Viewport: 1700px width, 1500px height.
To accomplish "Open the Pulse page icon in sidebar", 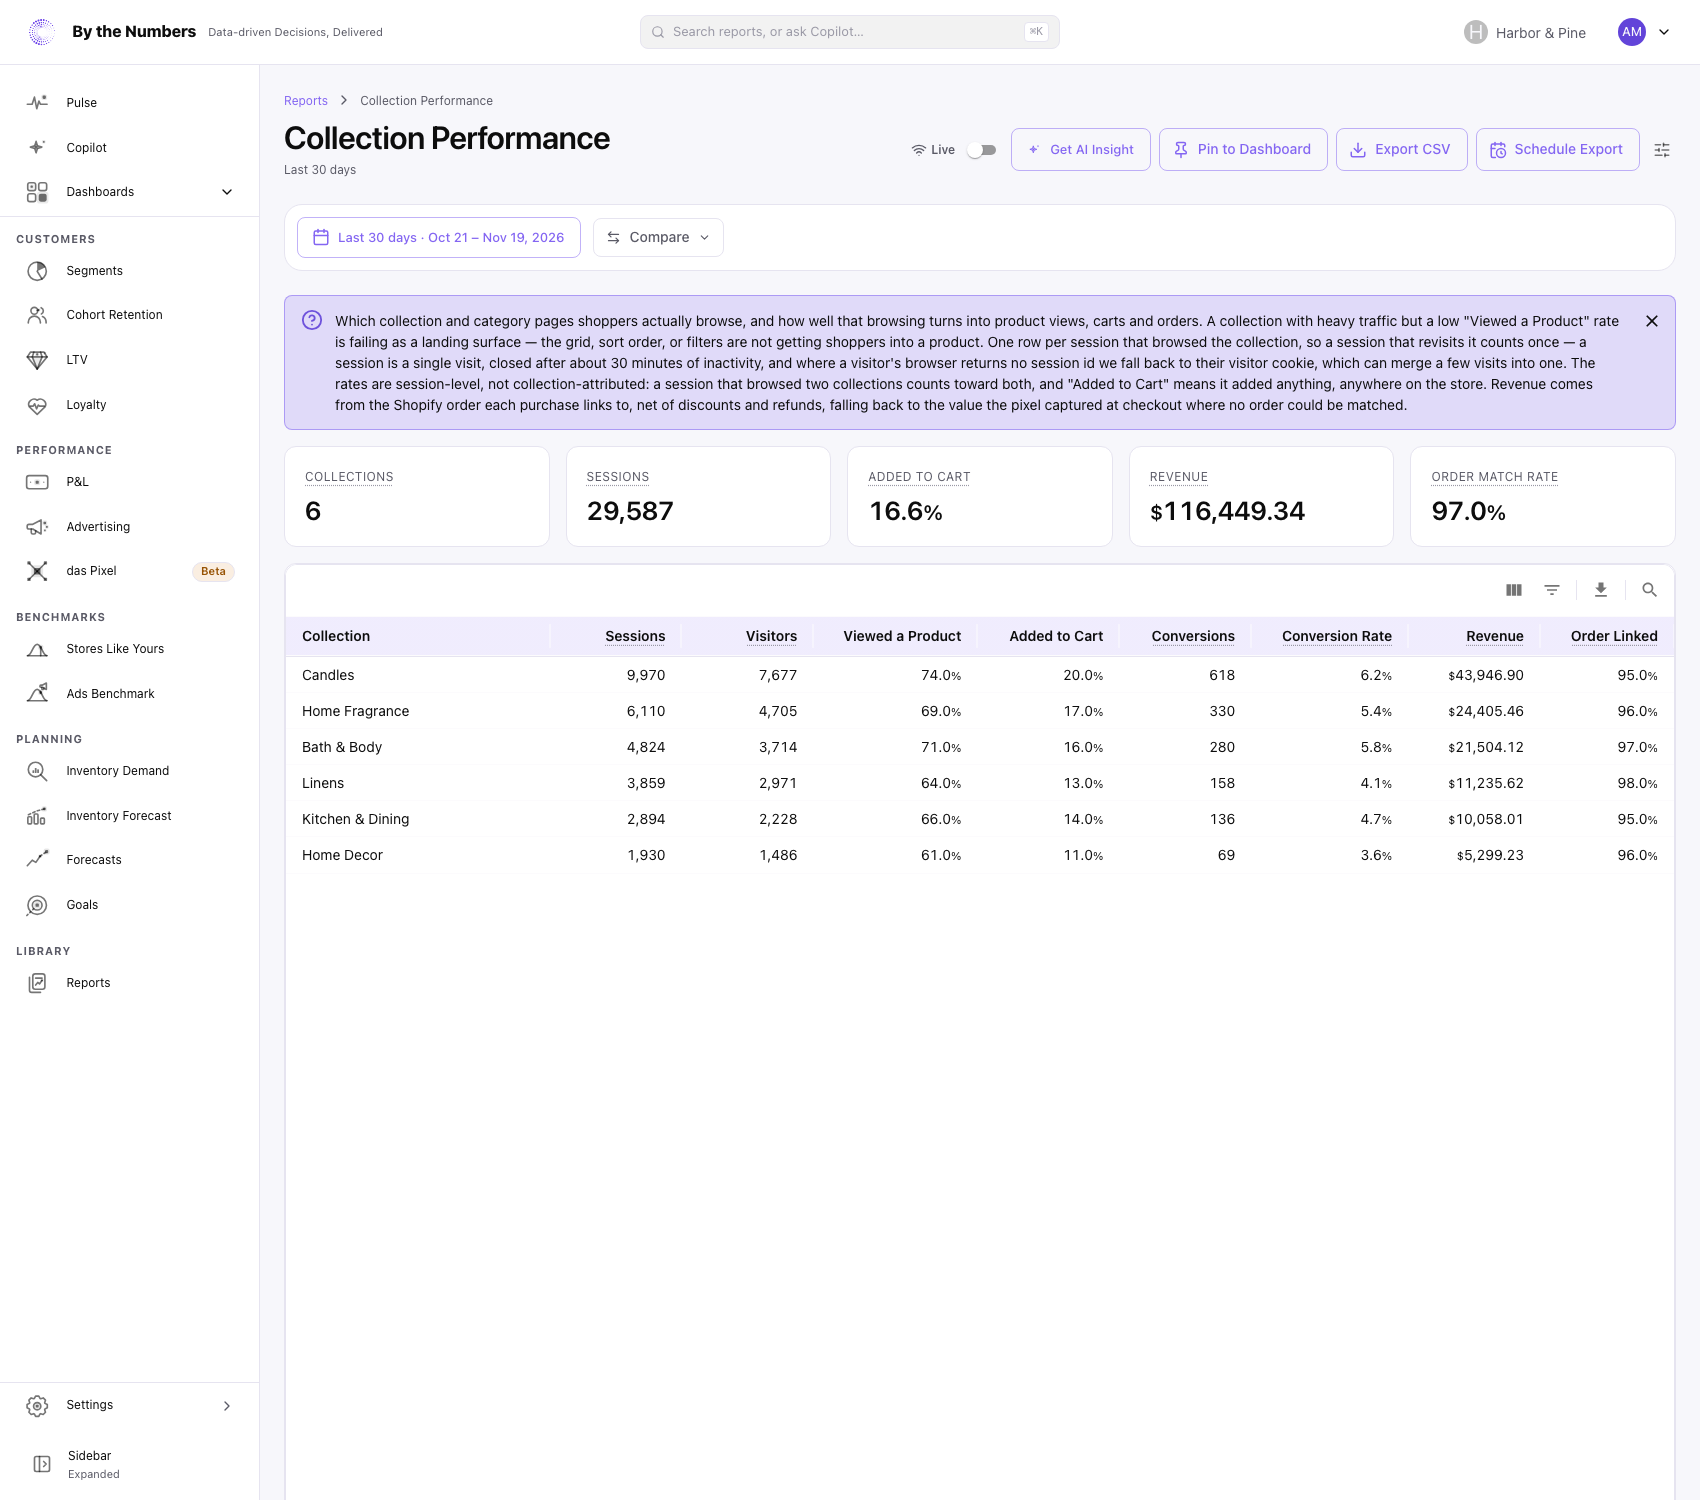I will click(x=37, y=103).
